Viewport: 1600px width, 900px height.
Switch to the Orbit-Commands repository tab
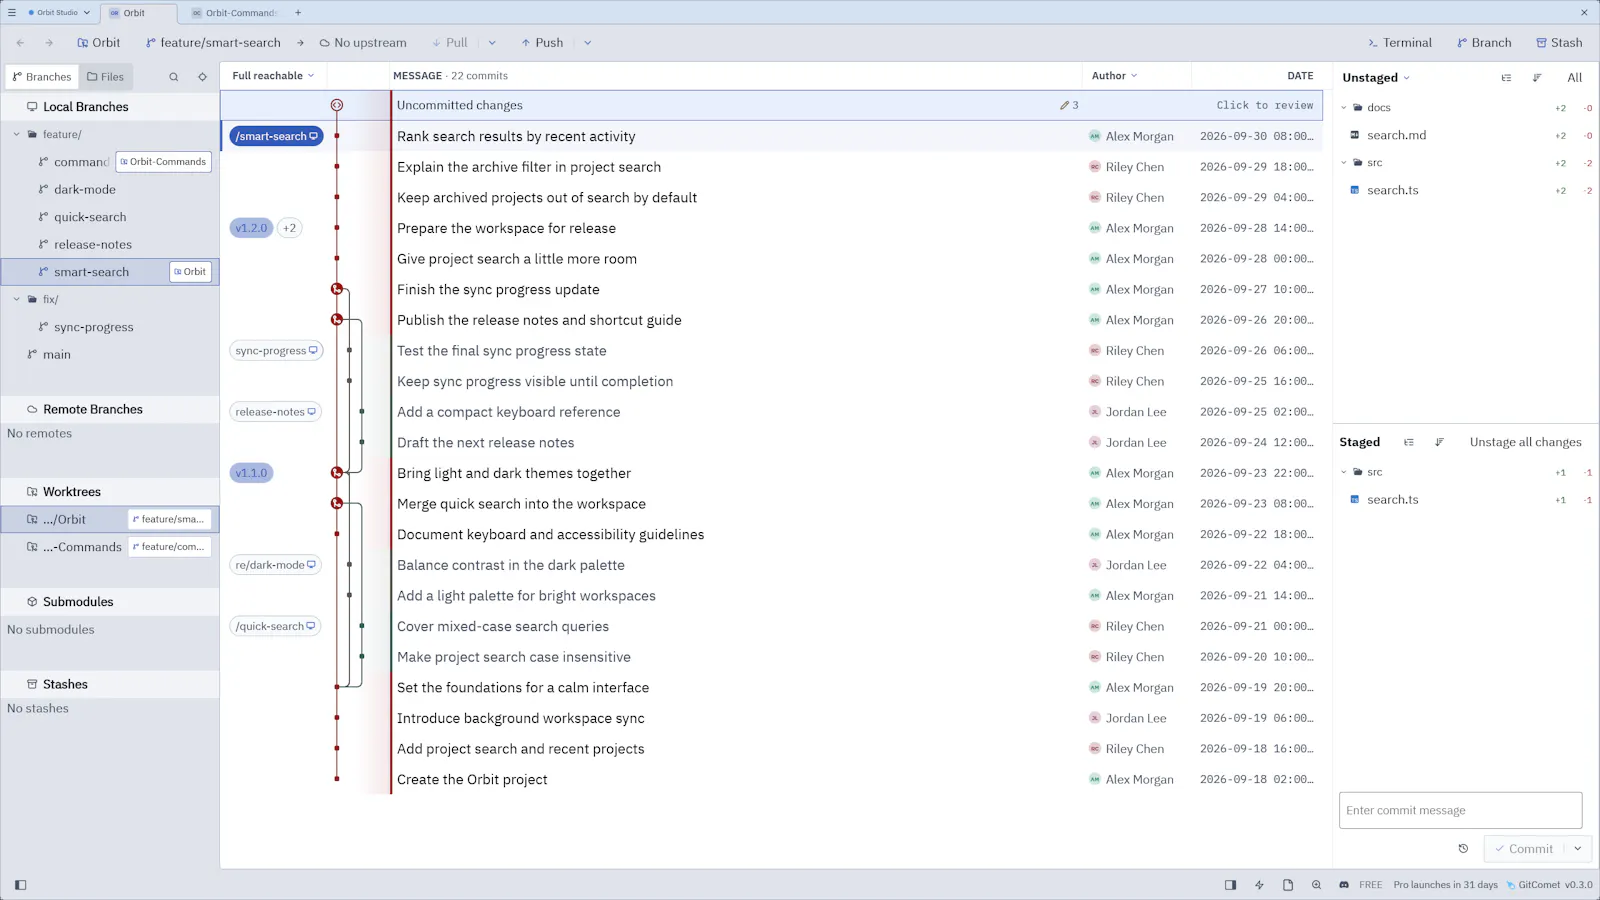pyautogui.click(x=234, y=13)
